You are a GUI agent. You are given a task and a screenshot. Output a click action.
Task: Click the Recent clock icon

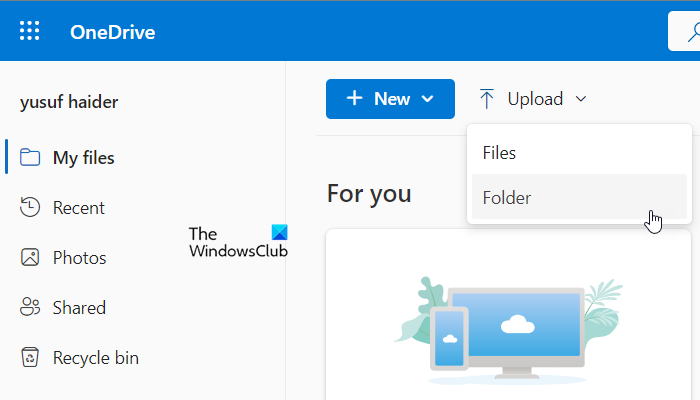30,207
